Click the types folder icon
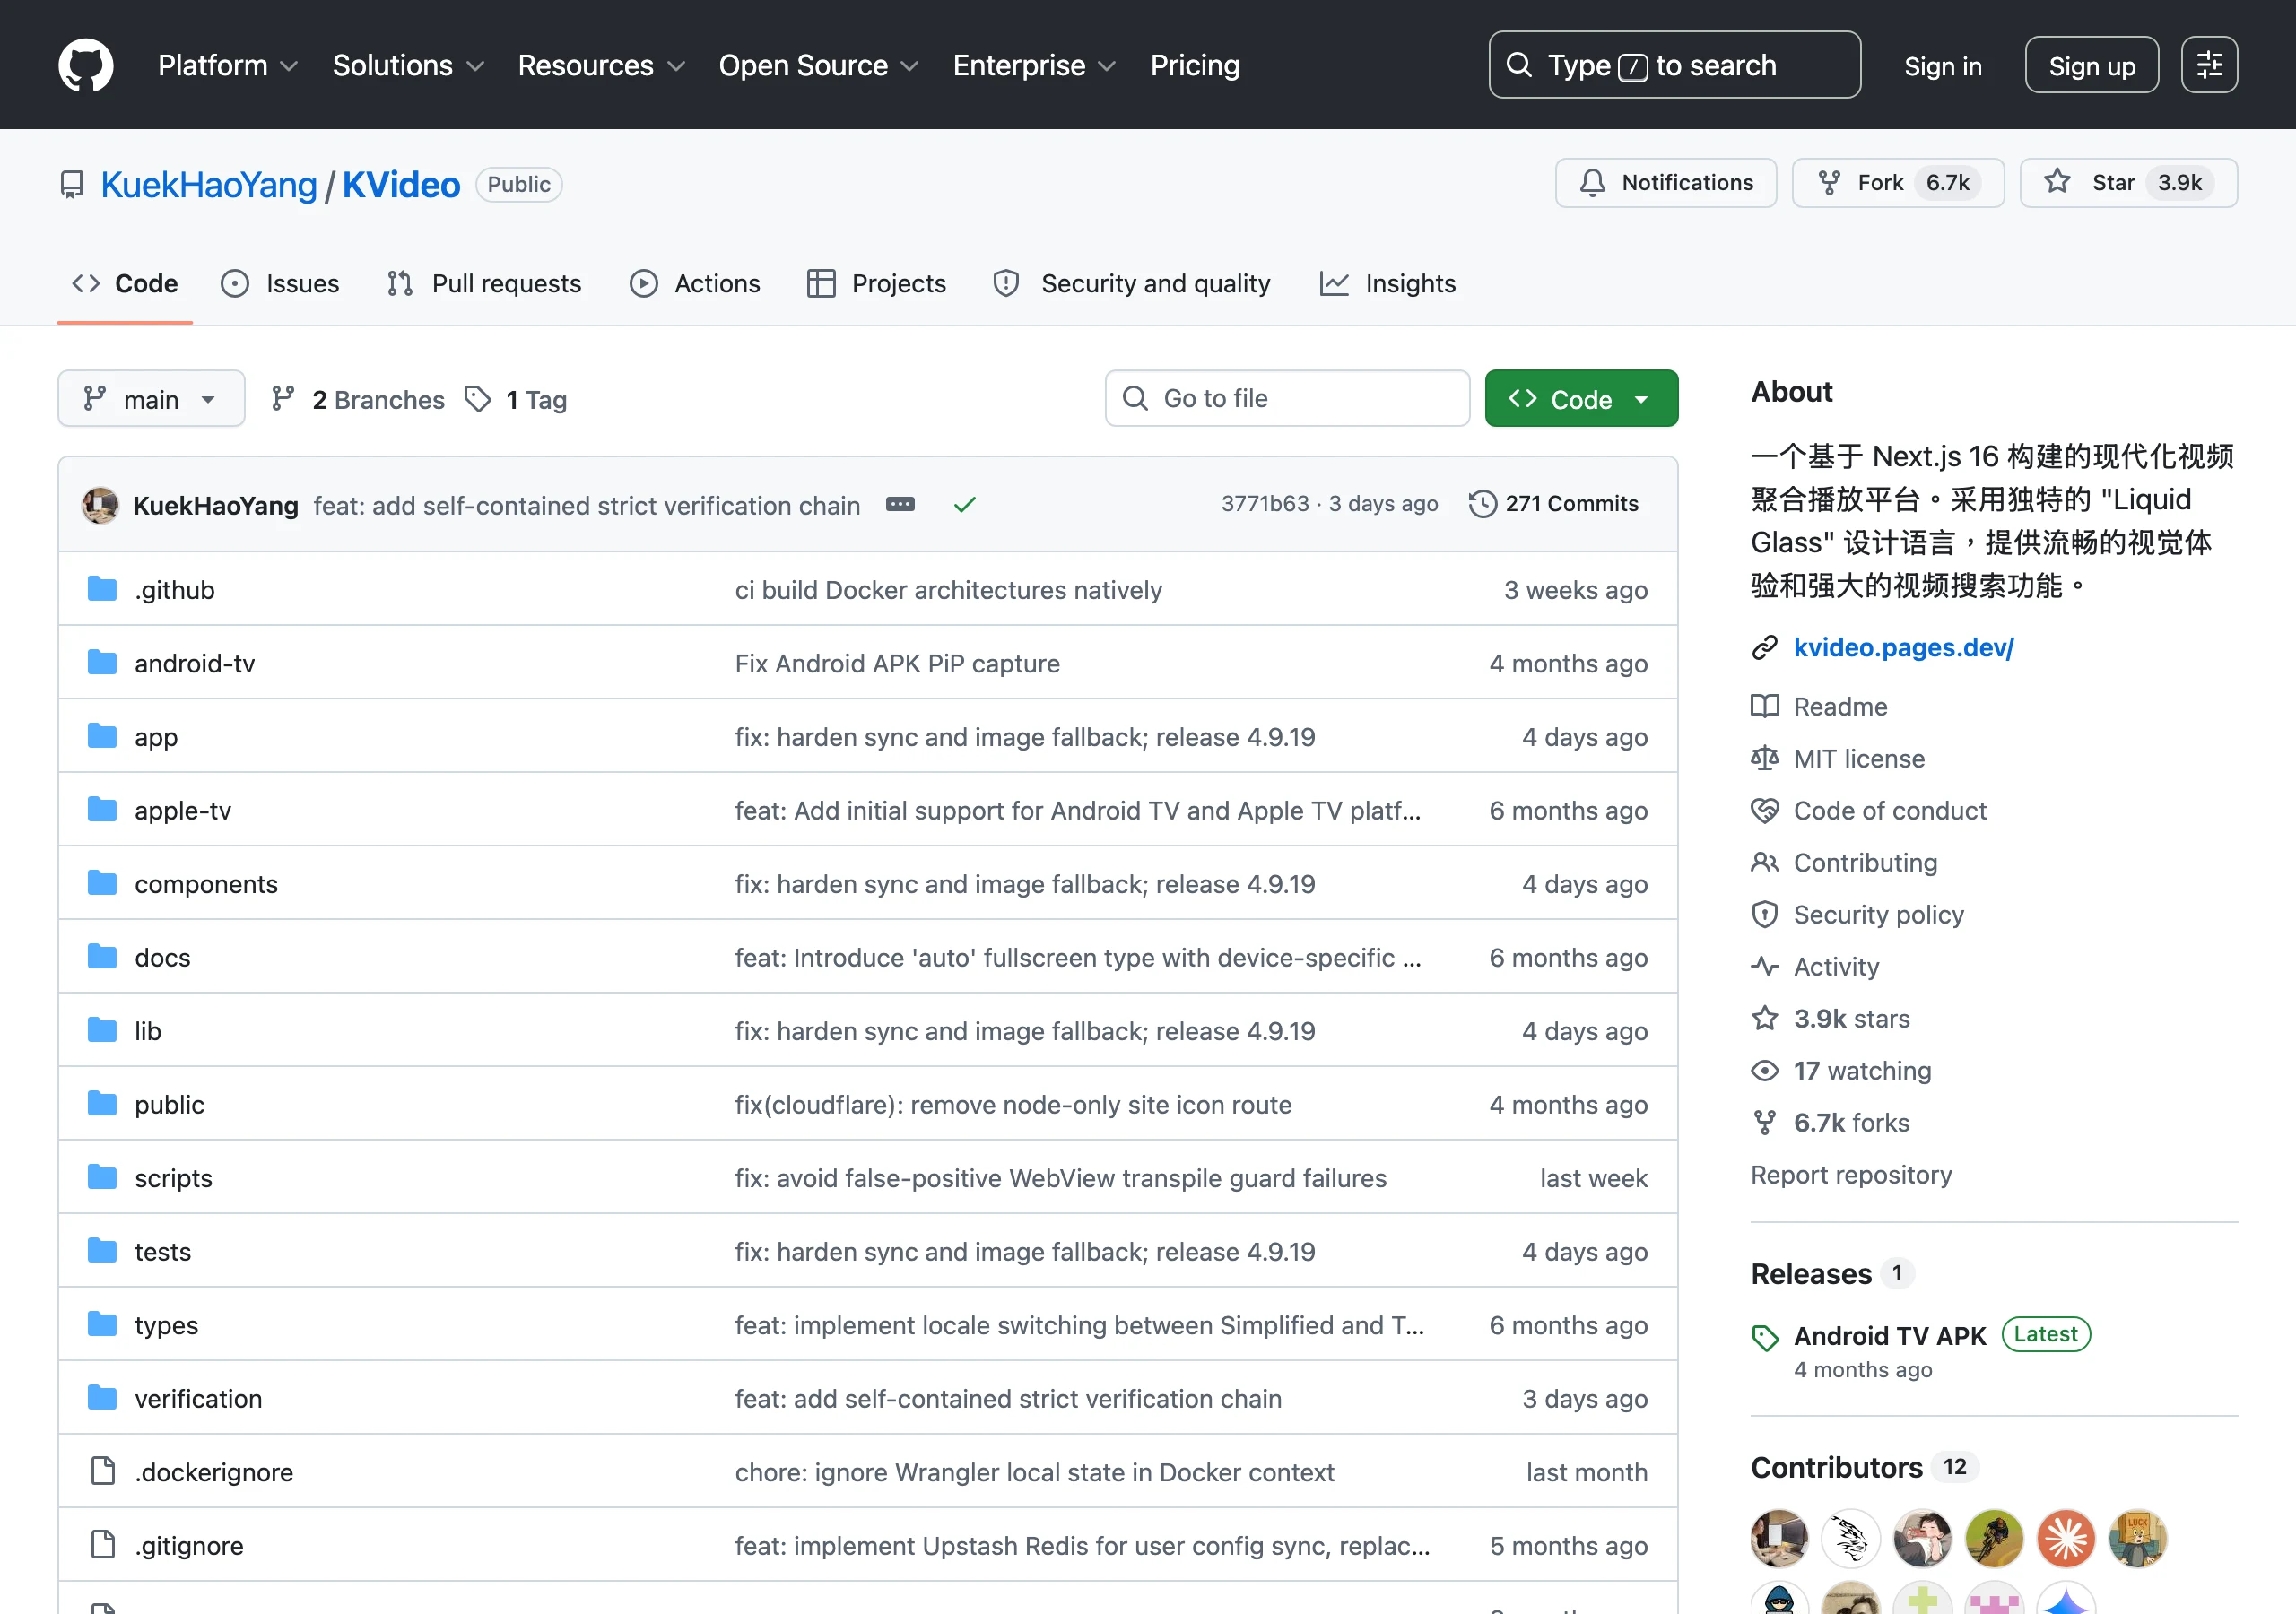This screenshot has height=1614, width=2296. coord(102,1324)
